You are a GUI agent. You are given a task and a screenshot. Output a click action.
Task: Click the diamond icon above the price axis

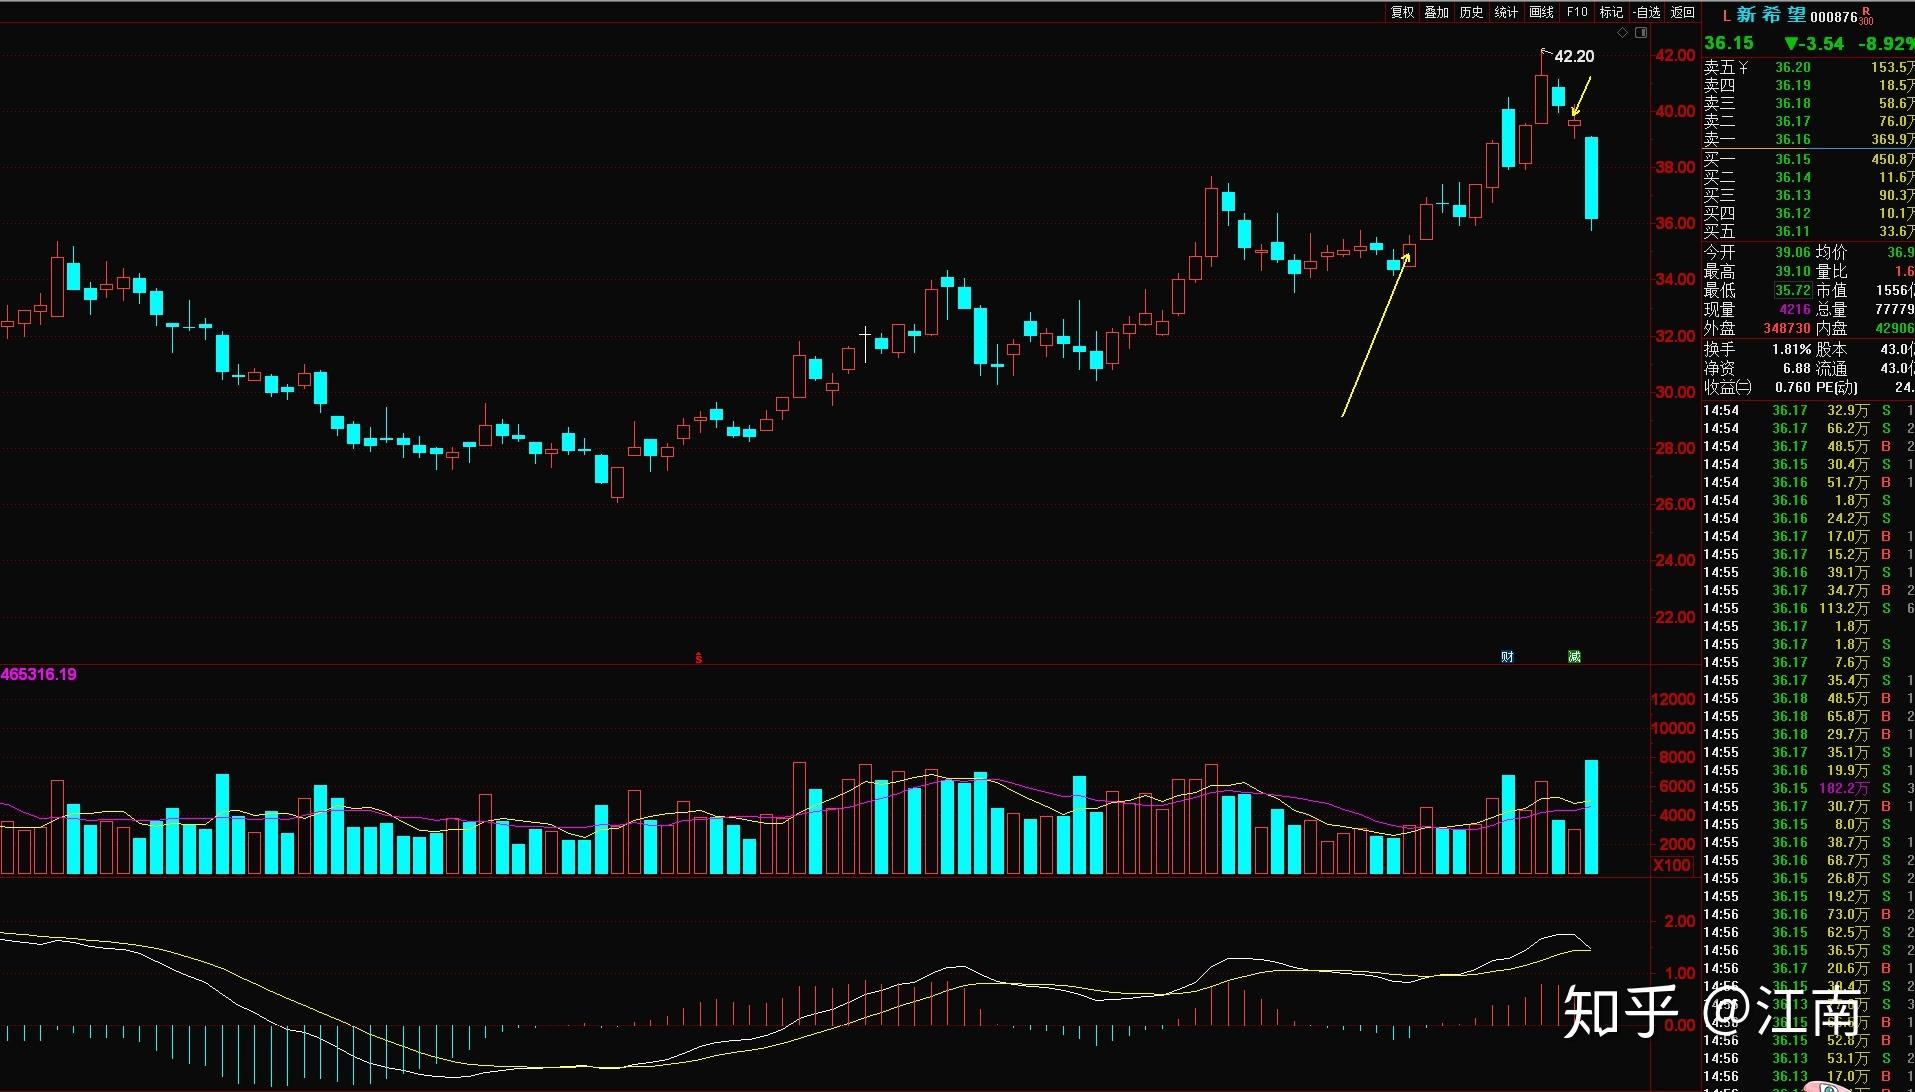click(1622, 33)
